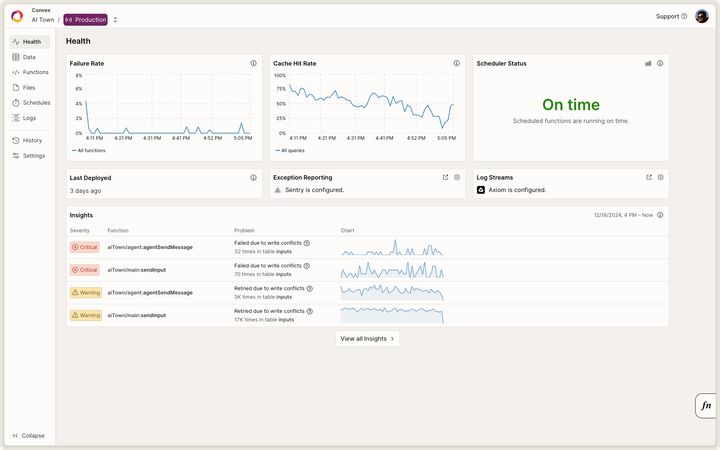720x450 pixels.
Task: Open critical agentSendMessage insight row
Action: coord(367,248)
